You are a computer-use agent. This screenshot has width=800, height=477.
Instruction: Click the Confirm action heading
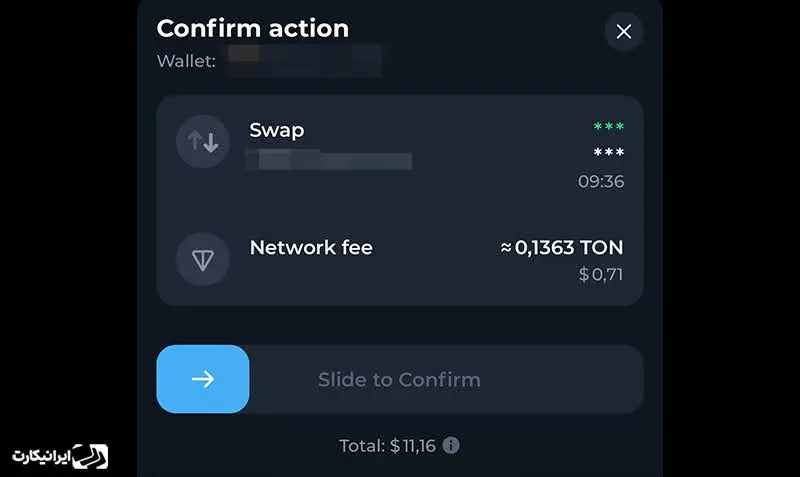pos(253,29)
